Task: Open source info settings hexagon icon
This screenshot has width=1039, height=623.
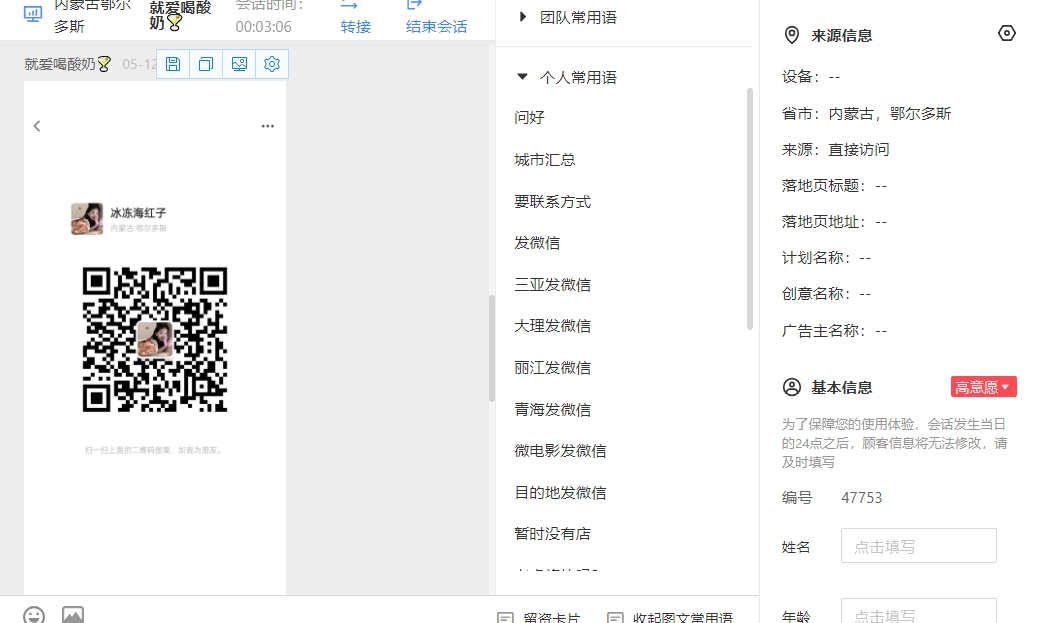Action: pos(1007,33)
